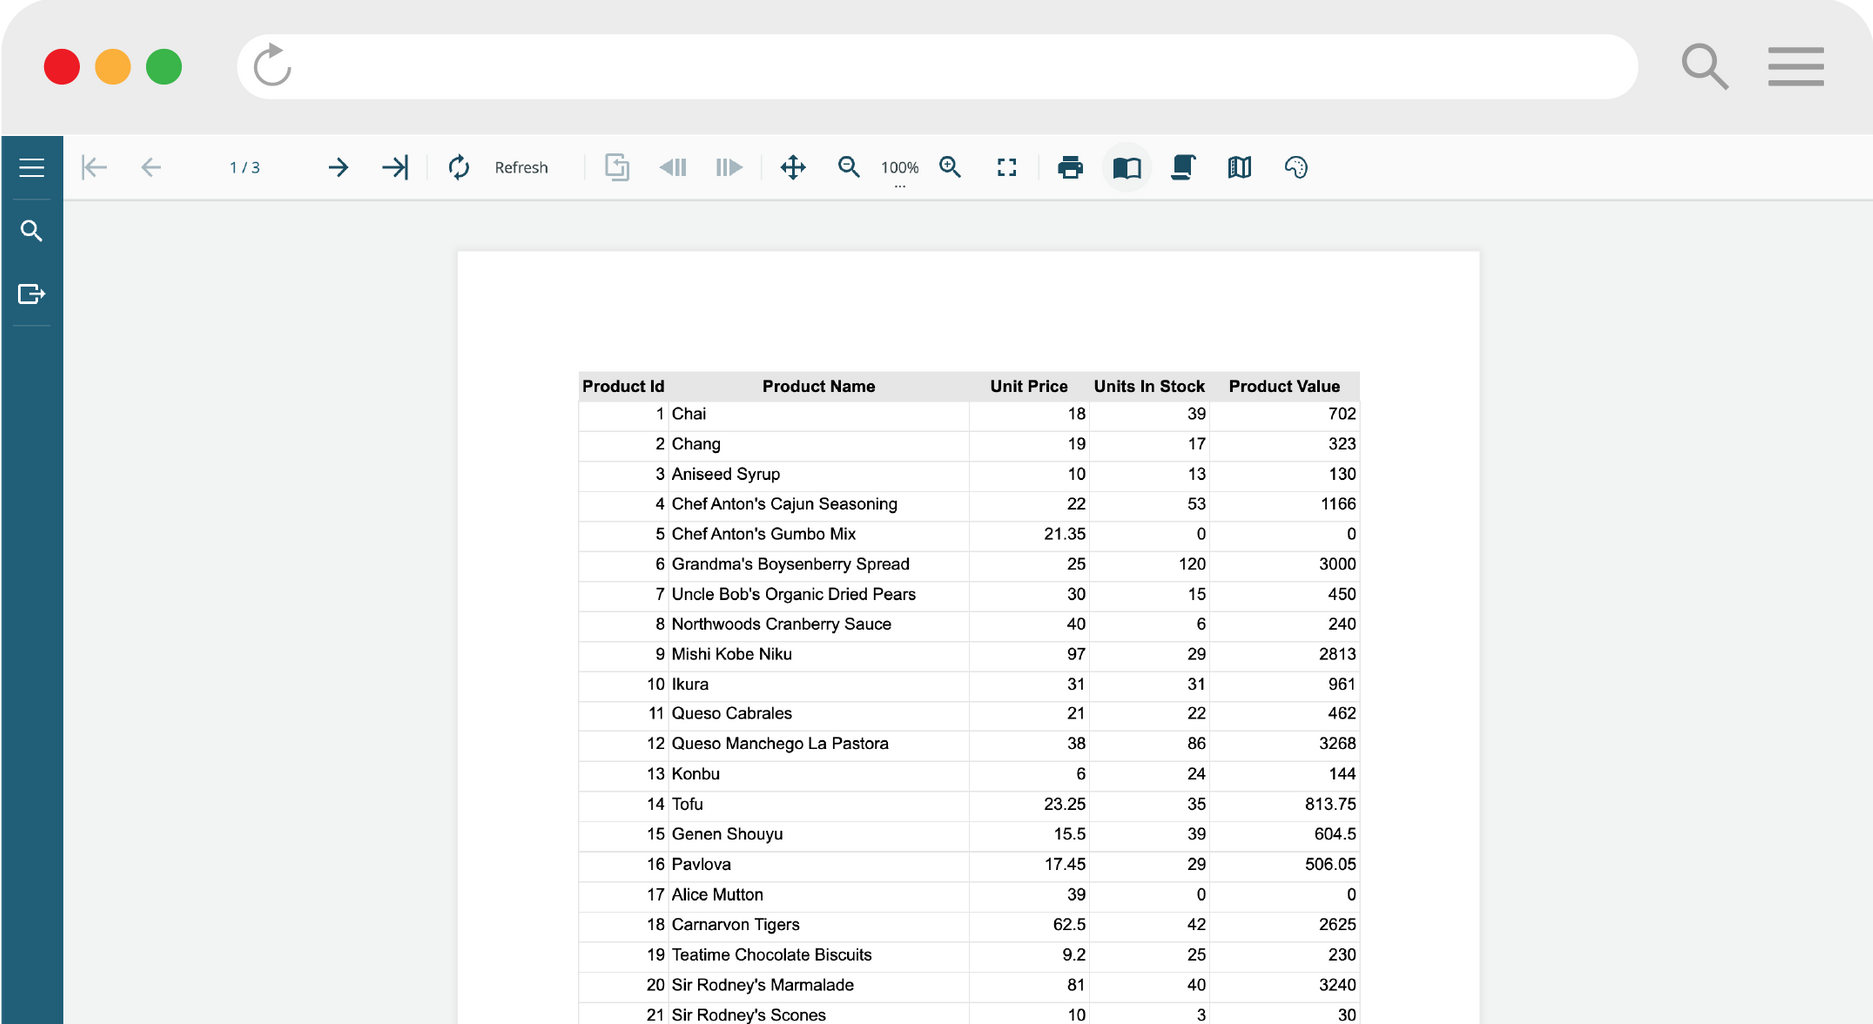Click Teatime Chocolate Biscuits cell
Viewport: 1873px width, 1024px height.
[x=819, y=955]
